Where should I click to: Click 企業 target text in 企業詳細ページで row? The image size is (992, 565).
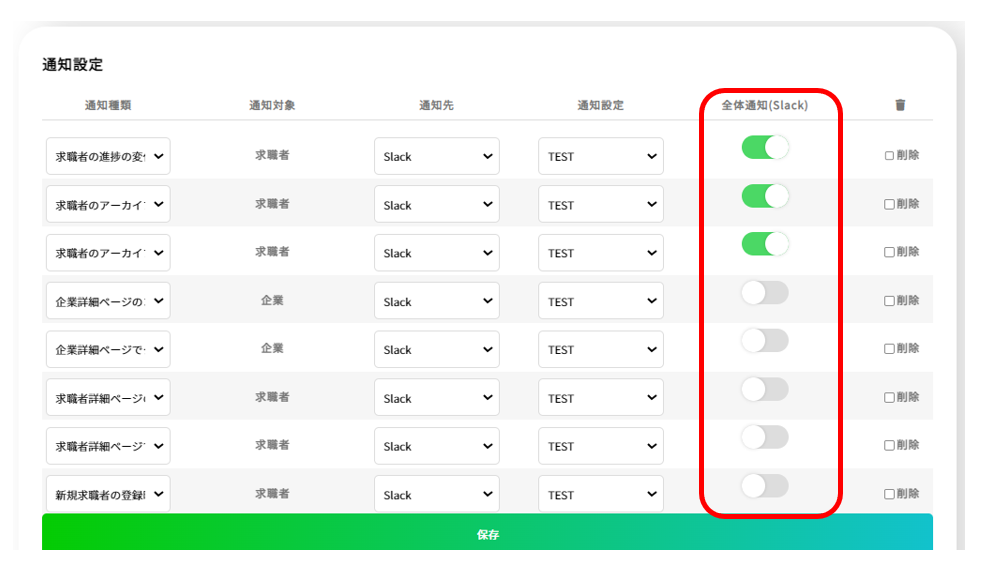point(272,349)
